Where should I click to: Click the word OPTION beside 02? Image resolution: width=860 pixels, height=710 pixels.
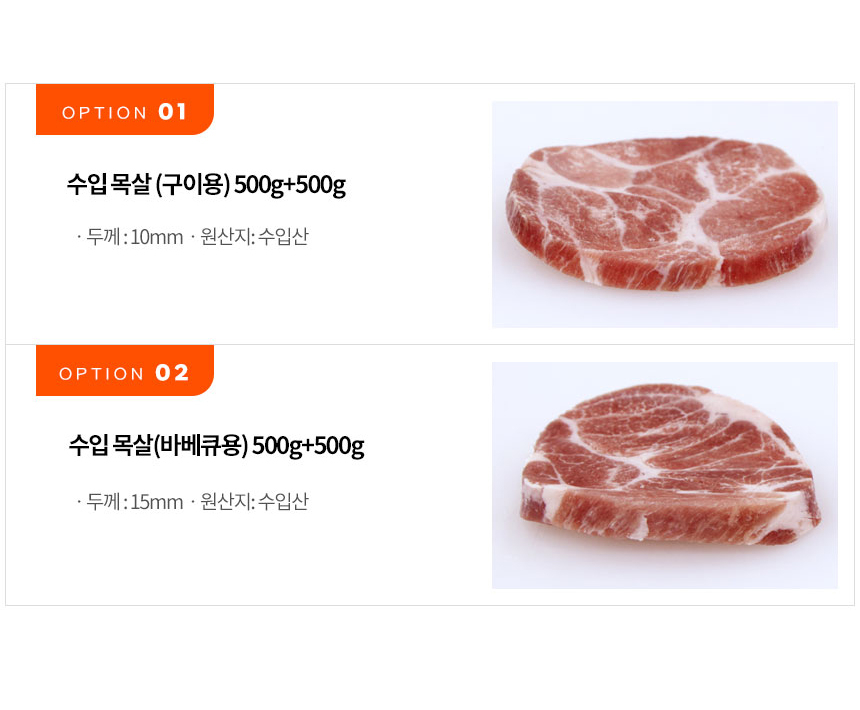point(102,374)
